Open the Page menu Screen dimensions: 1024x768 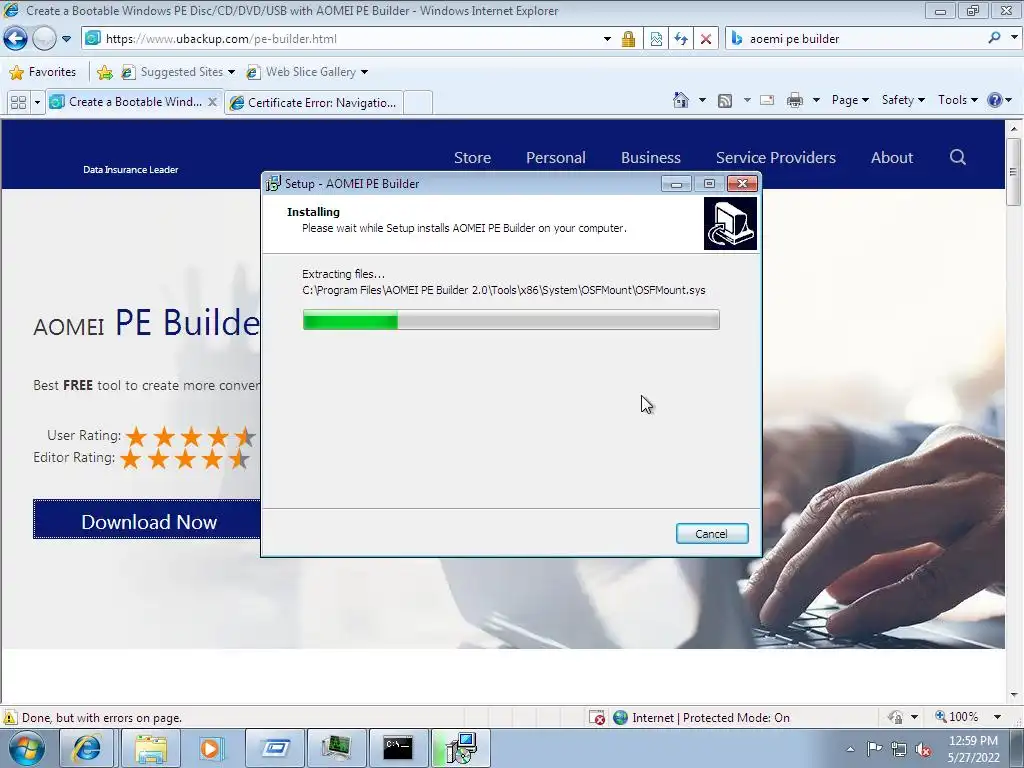click(850, 100)
